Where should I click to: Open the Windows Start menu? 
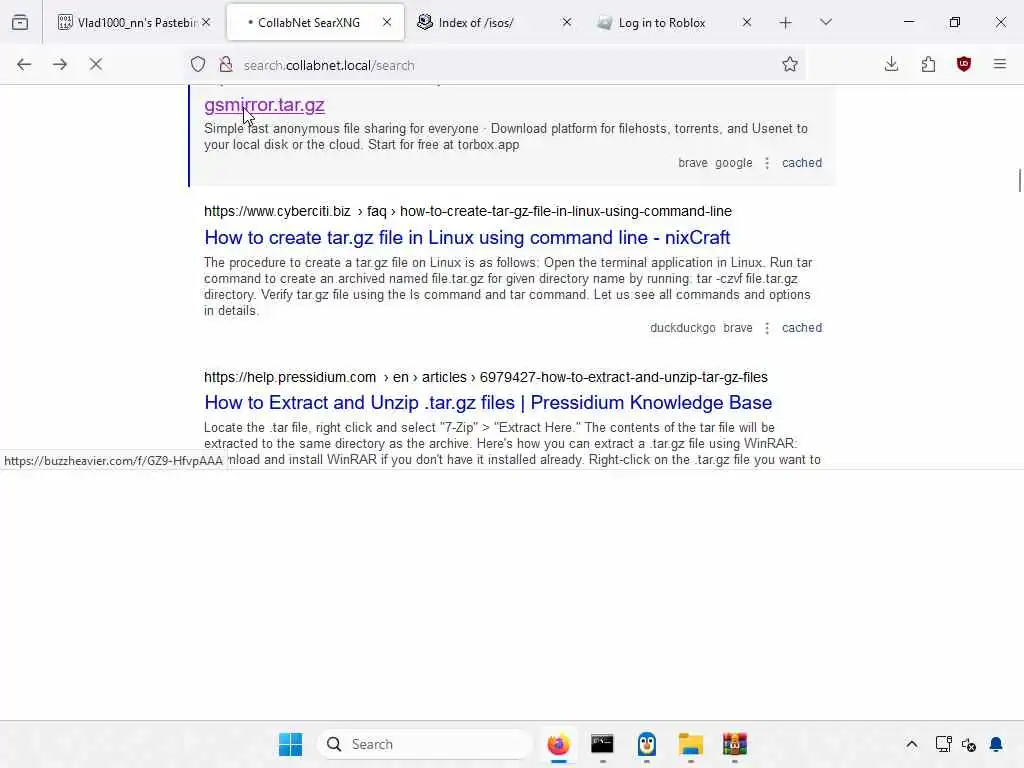[291, 744]
